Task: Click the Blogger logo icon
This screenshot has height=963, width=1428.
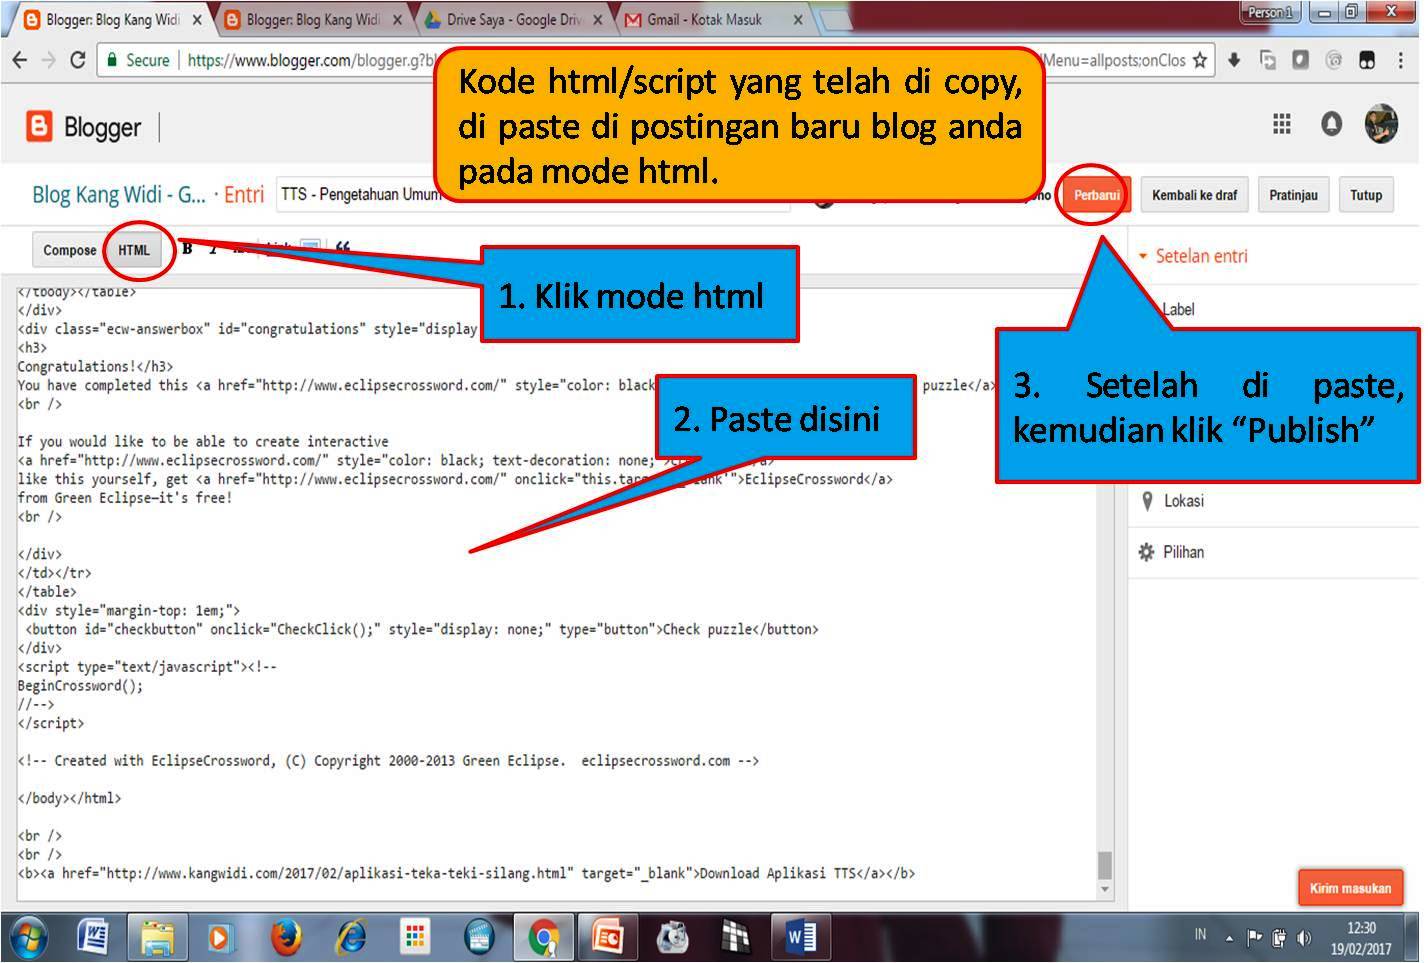Action: 38,127
